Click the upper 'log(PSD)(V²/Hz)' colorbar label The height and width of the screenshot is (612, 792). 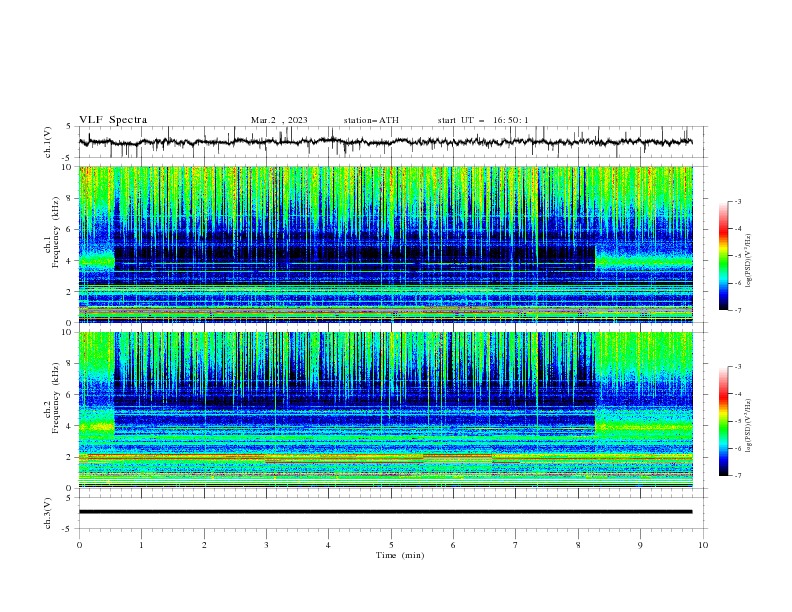[x=748, y=260]
